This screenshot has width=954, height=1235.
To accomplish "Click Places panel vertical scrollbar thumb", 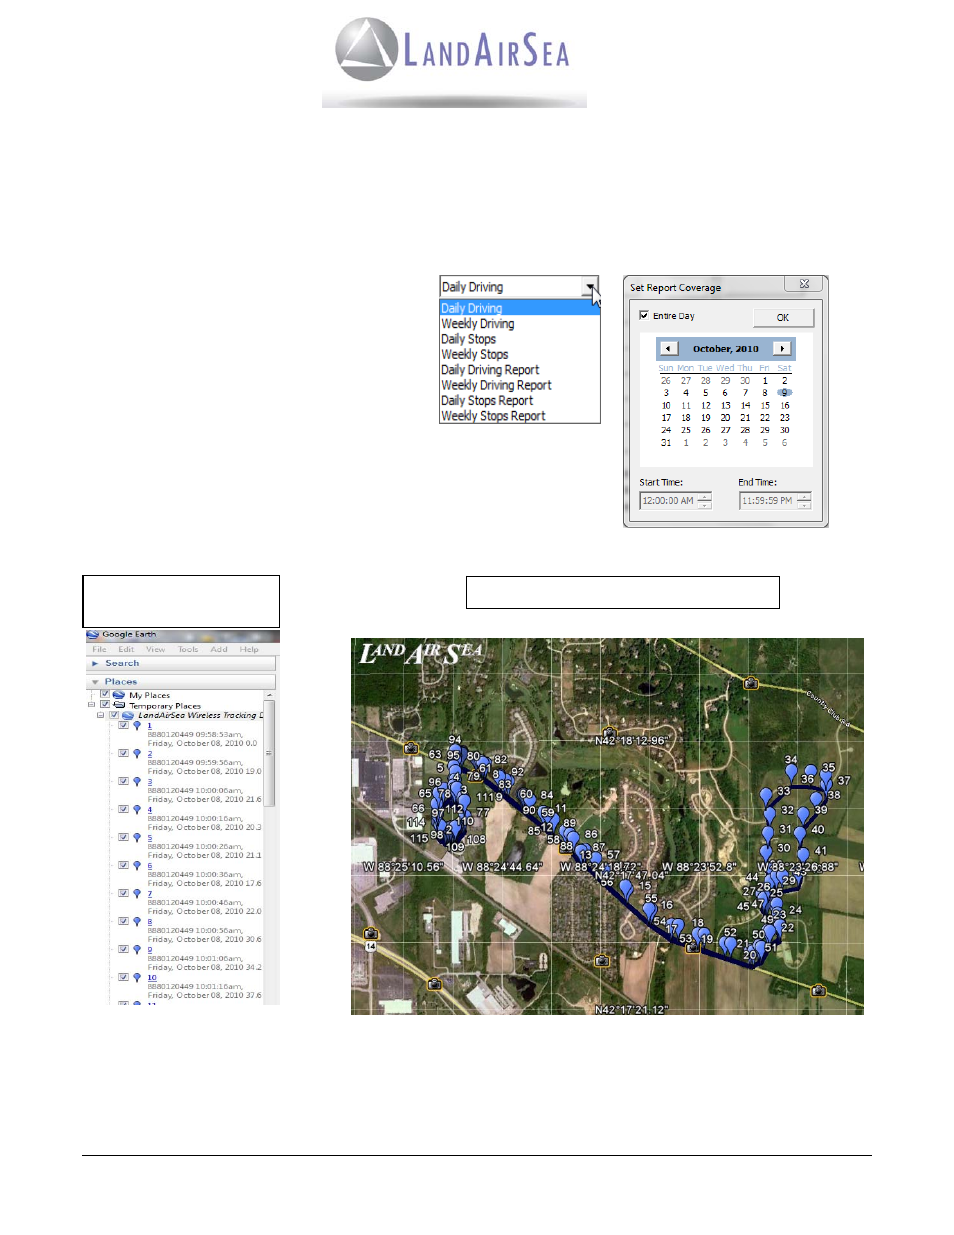I will 268,752.
